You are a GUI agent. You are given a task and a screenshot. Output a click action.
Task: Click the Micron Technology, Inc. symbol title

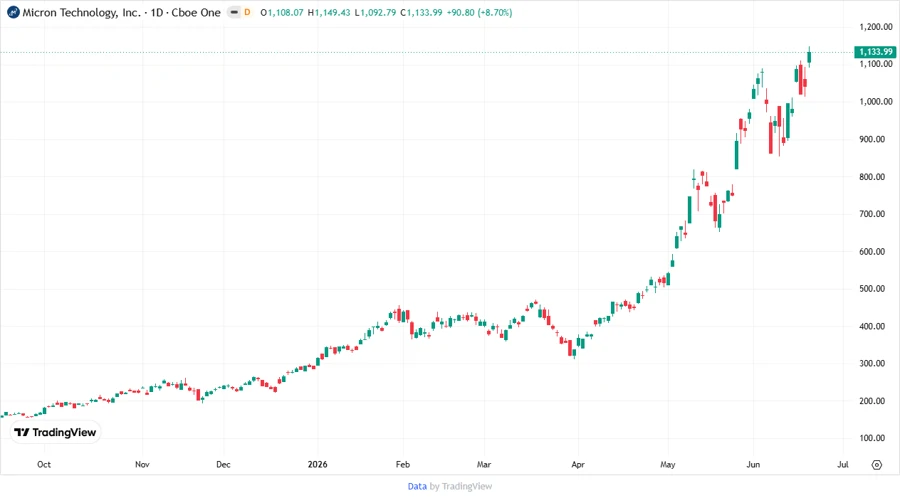(x=82, y=13)
